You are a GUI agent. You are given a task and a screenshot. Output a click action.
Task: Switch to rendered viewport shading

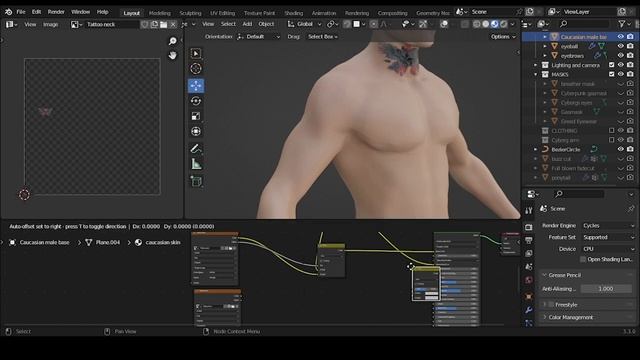[x=504, y=24]
